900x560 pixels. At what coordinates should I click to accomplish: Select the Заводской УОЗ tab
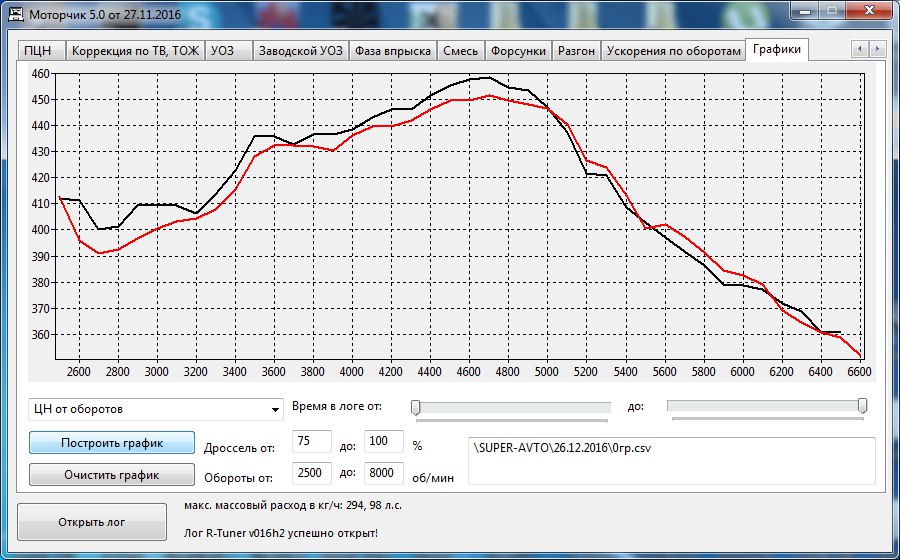(x=299, y=51)
